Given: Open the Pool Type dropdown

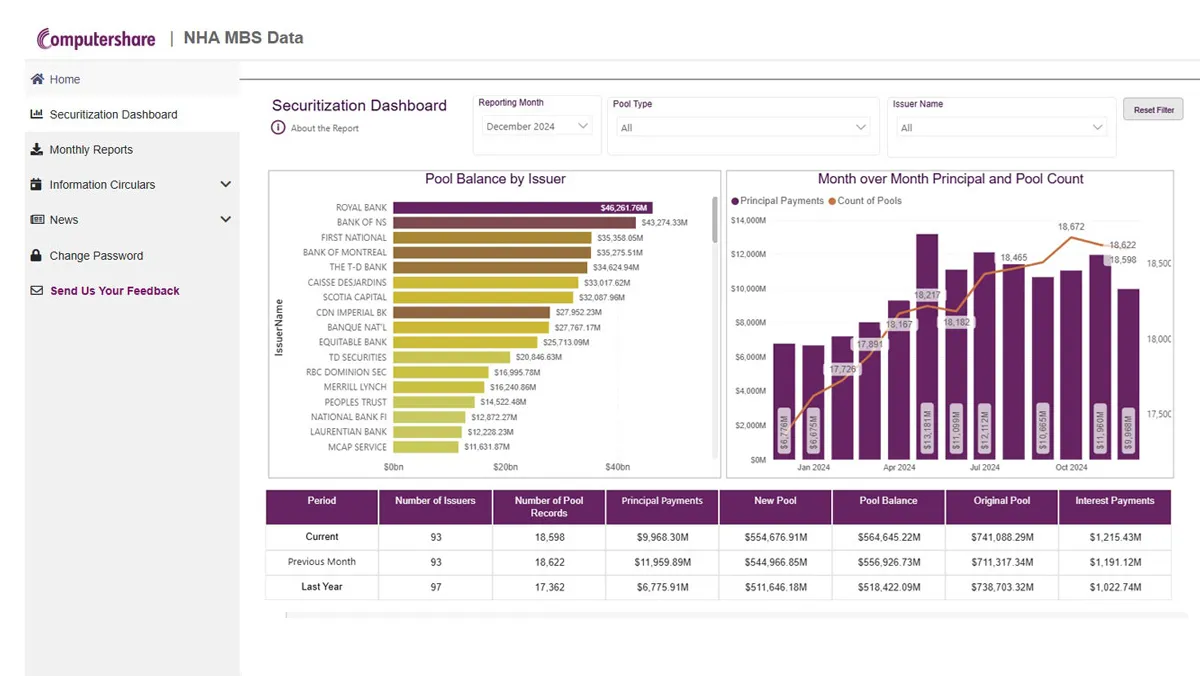Looking at the screenshot, I should tap(742, 128).
